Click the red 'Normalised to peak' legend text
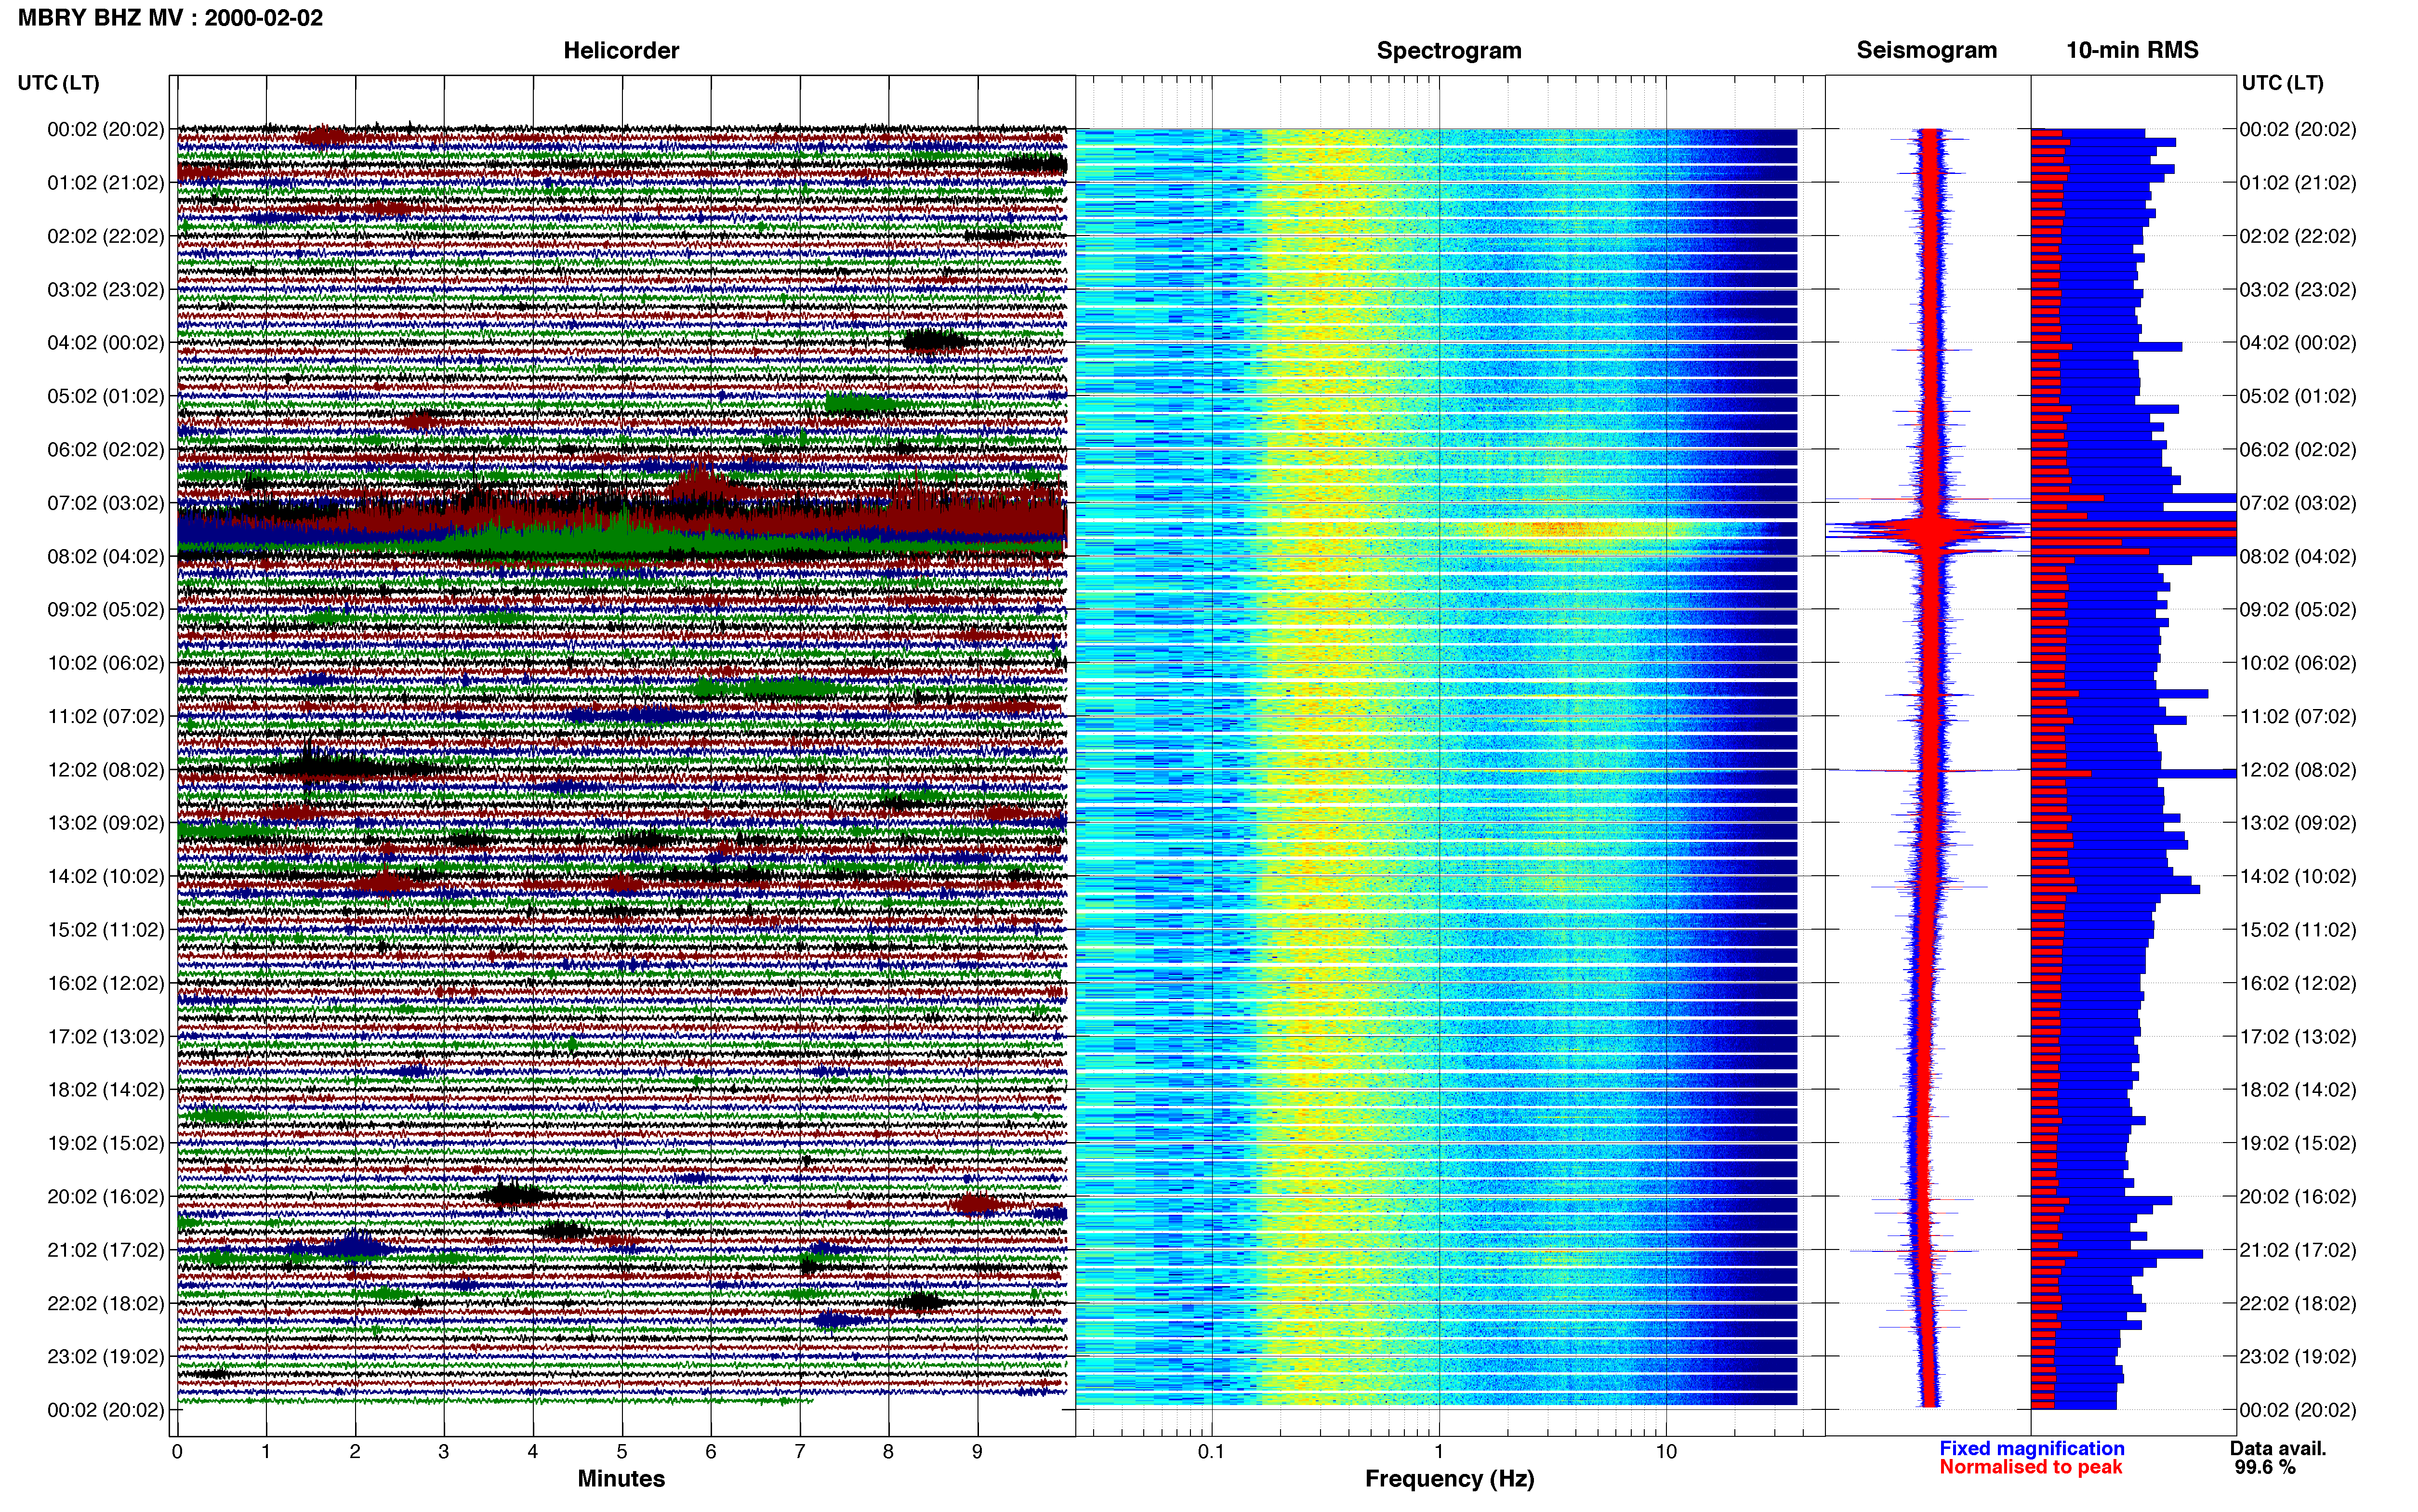This screenshot has width=2418, height=1512. click(2030, 1467)
